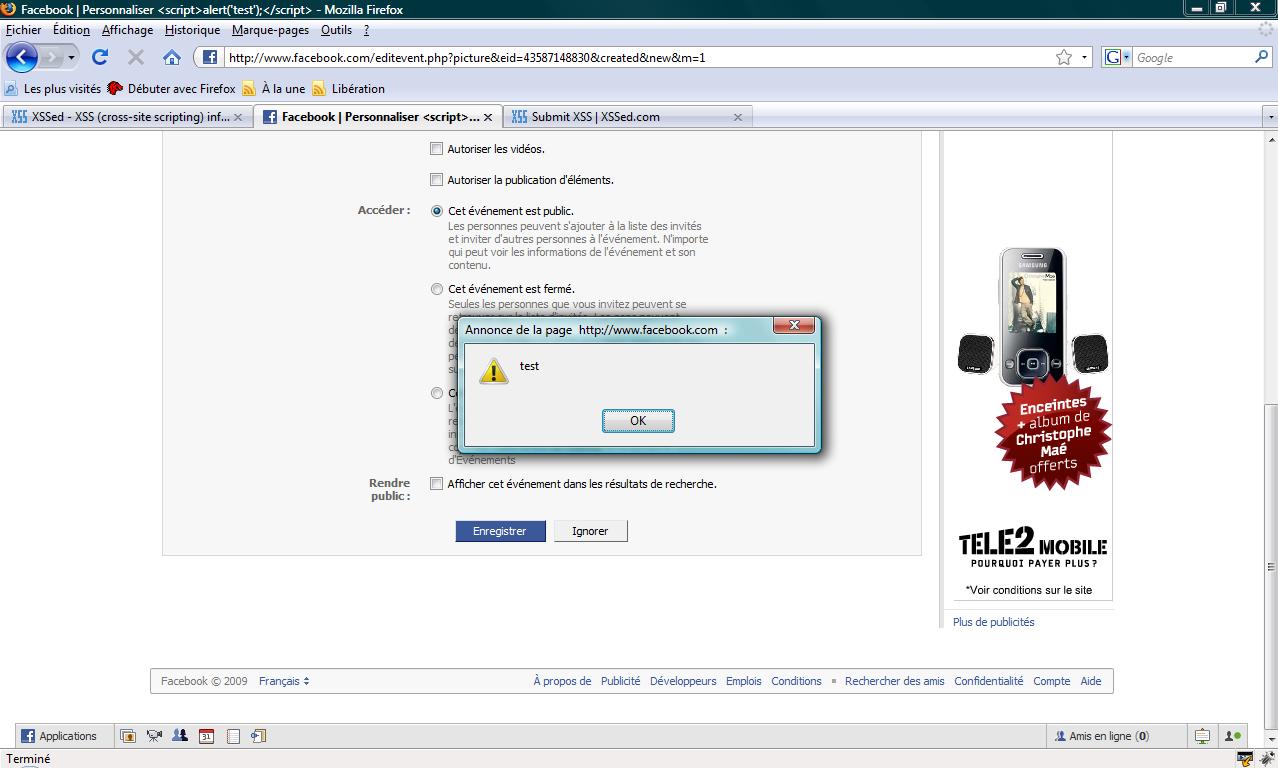Open the Facebook photos icon in bottom bar
Viewport: 1278px width, 768px height.
pos(128,736)
